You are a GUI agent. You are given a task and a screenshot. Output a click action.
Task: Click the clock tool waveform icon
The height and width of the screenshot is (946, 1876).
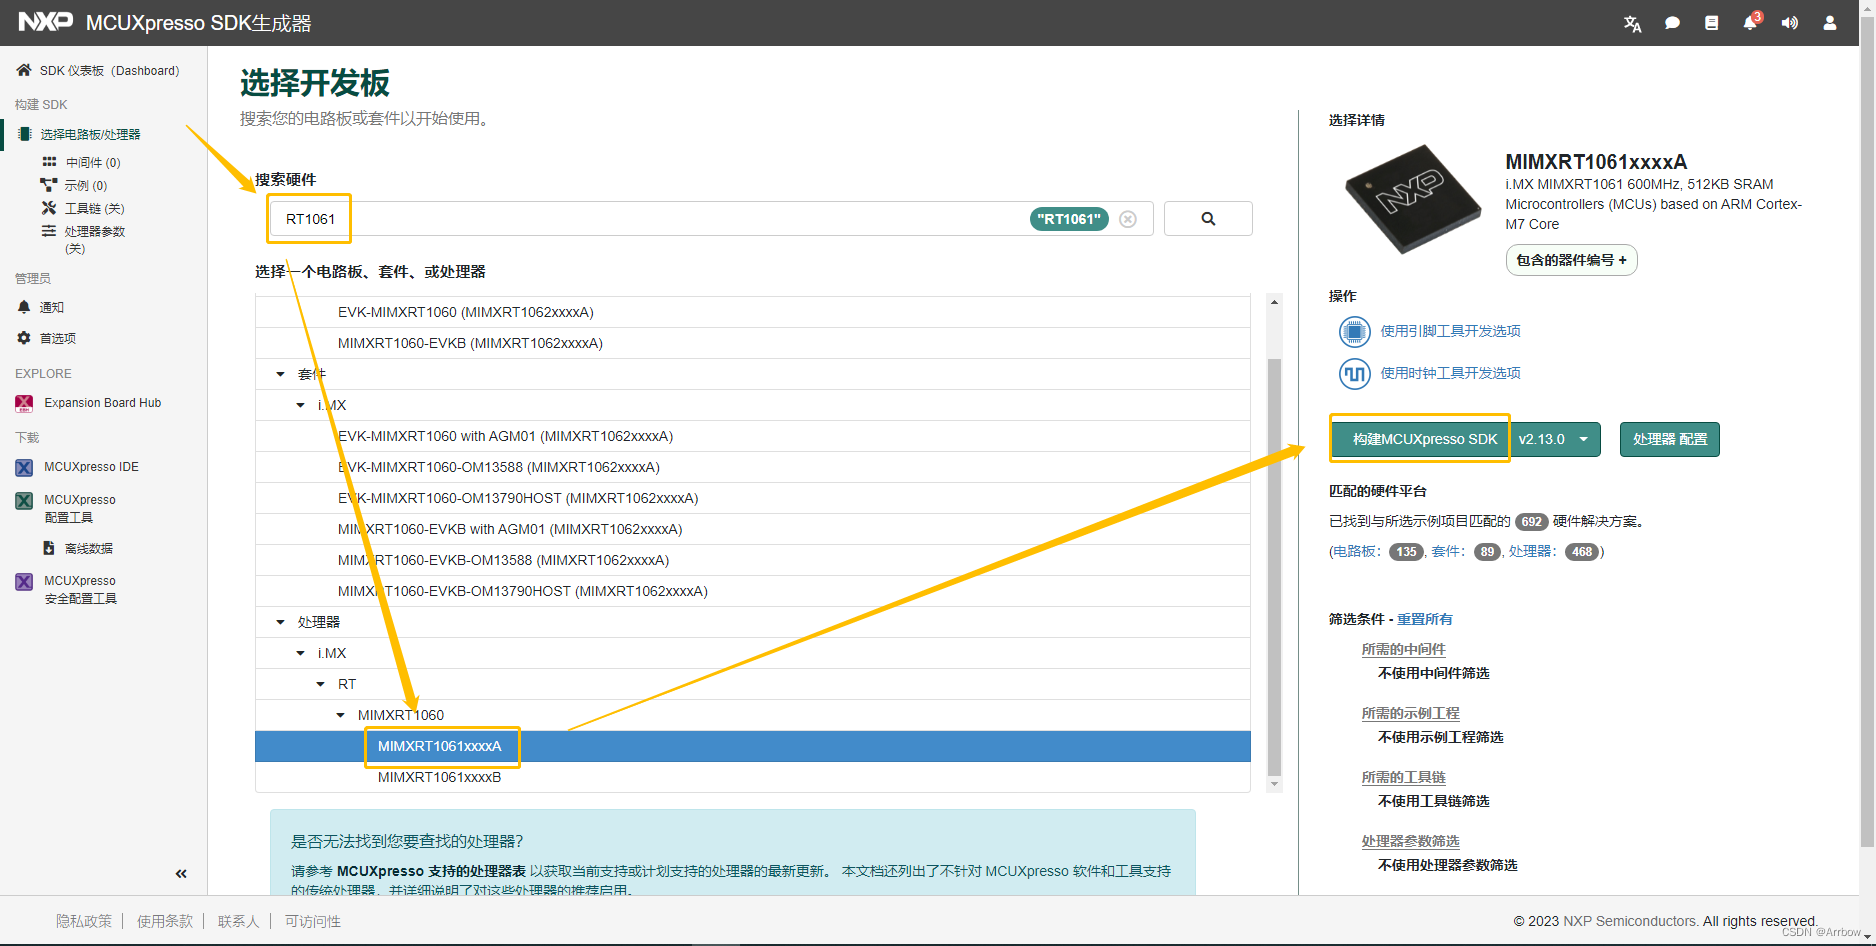(x=1354, y=374)
